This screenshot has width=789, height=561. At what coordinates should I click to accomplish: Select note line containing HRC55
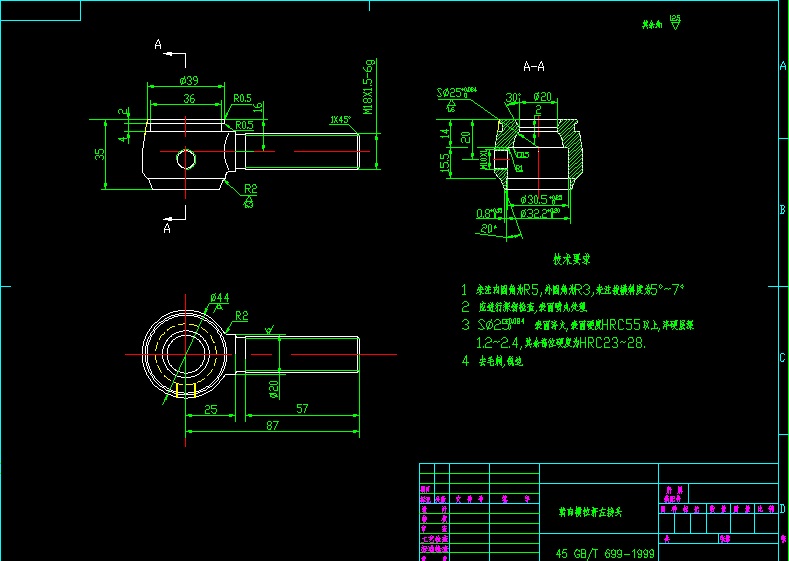578,325
